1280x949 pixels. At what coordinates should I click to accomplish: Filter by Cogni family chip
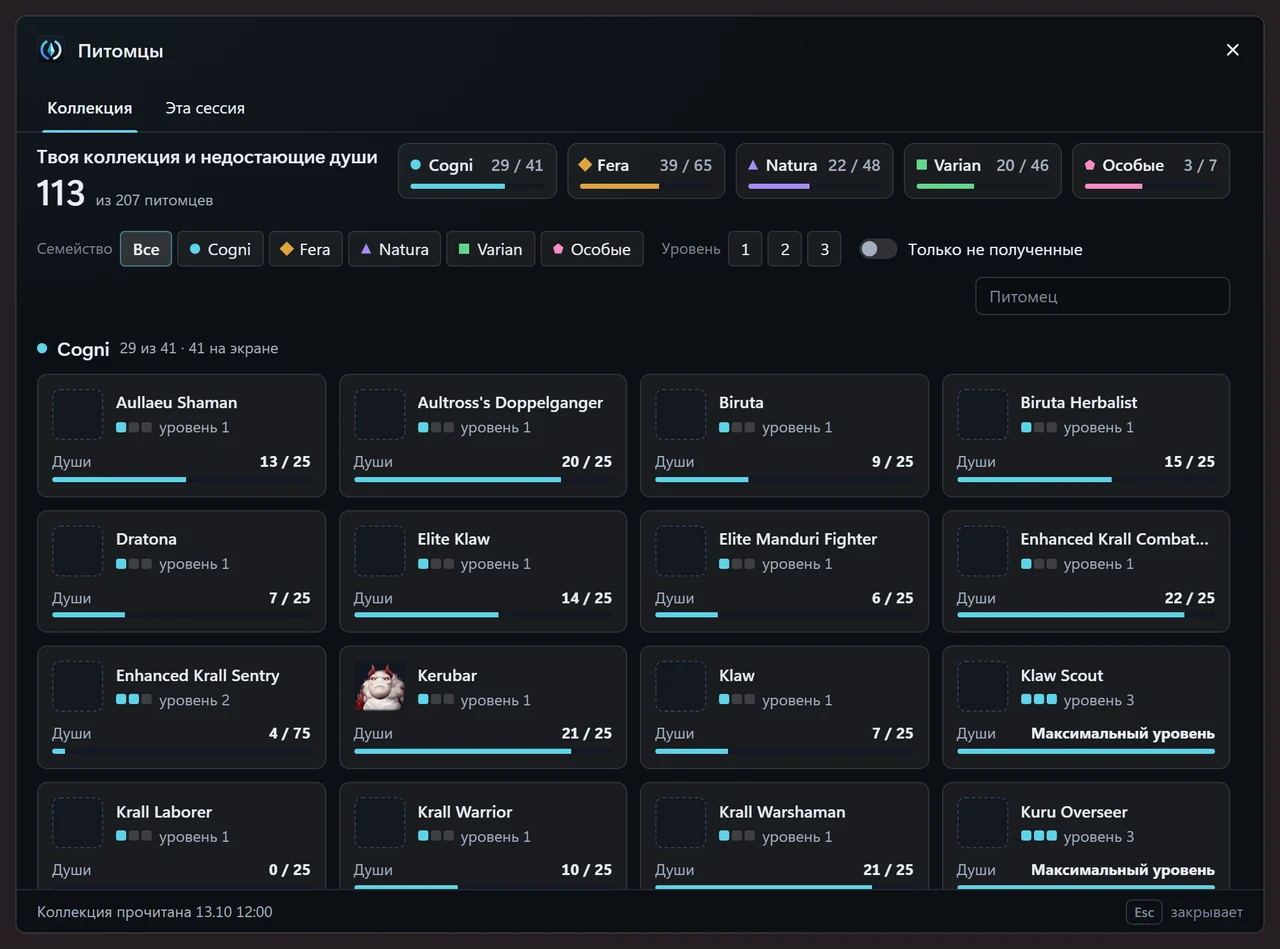tap(220, 249)
